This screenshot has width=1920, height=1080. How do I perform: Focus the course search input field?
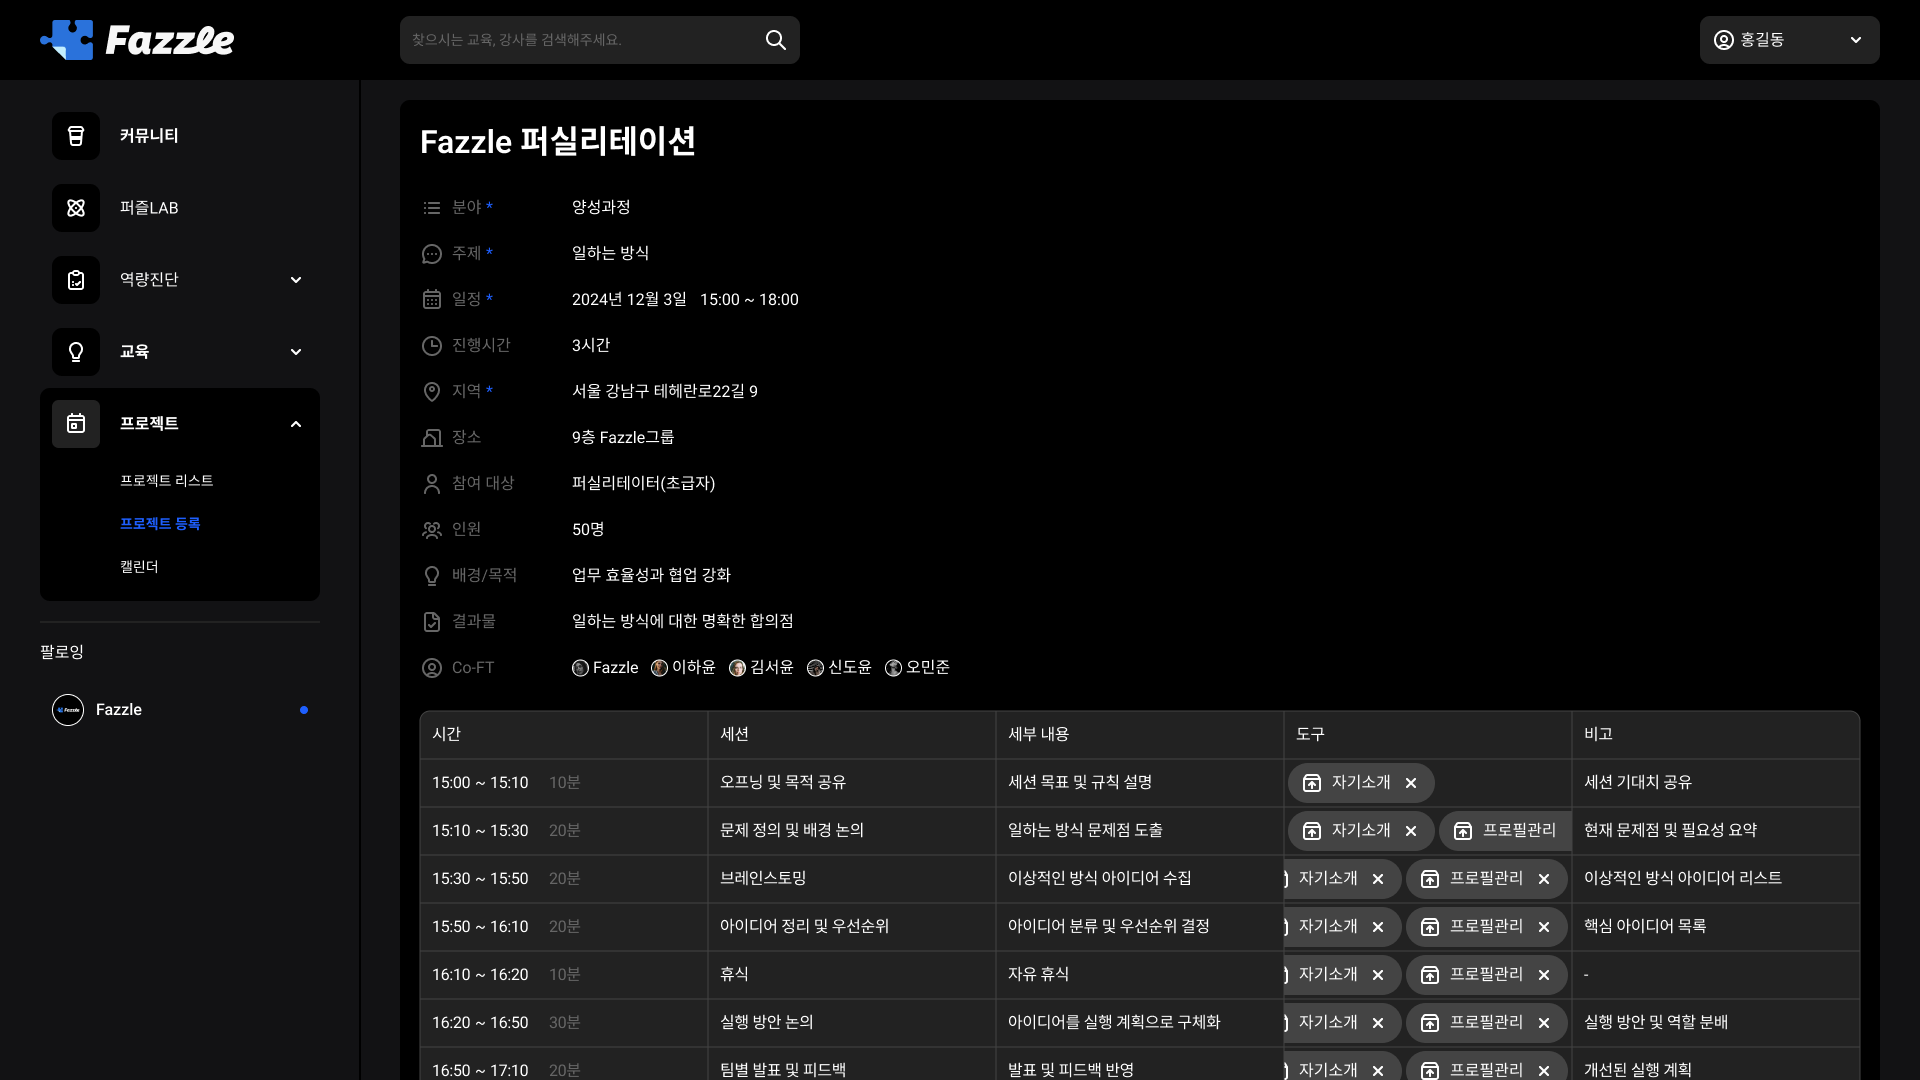click(x=580, y=40)
